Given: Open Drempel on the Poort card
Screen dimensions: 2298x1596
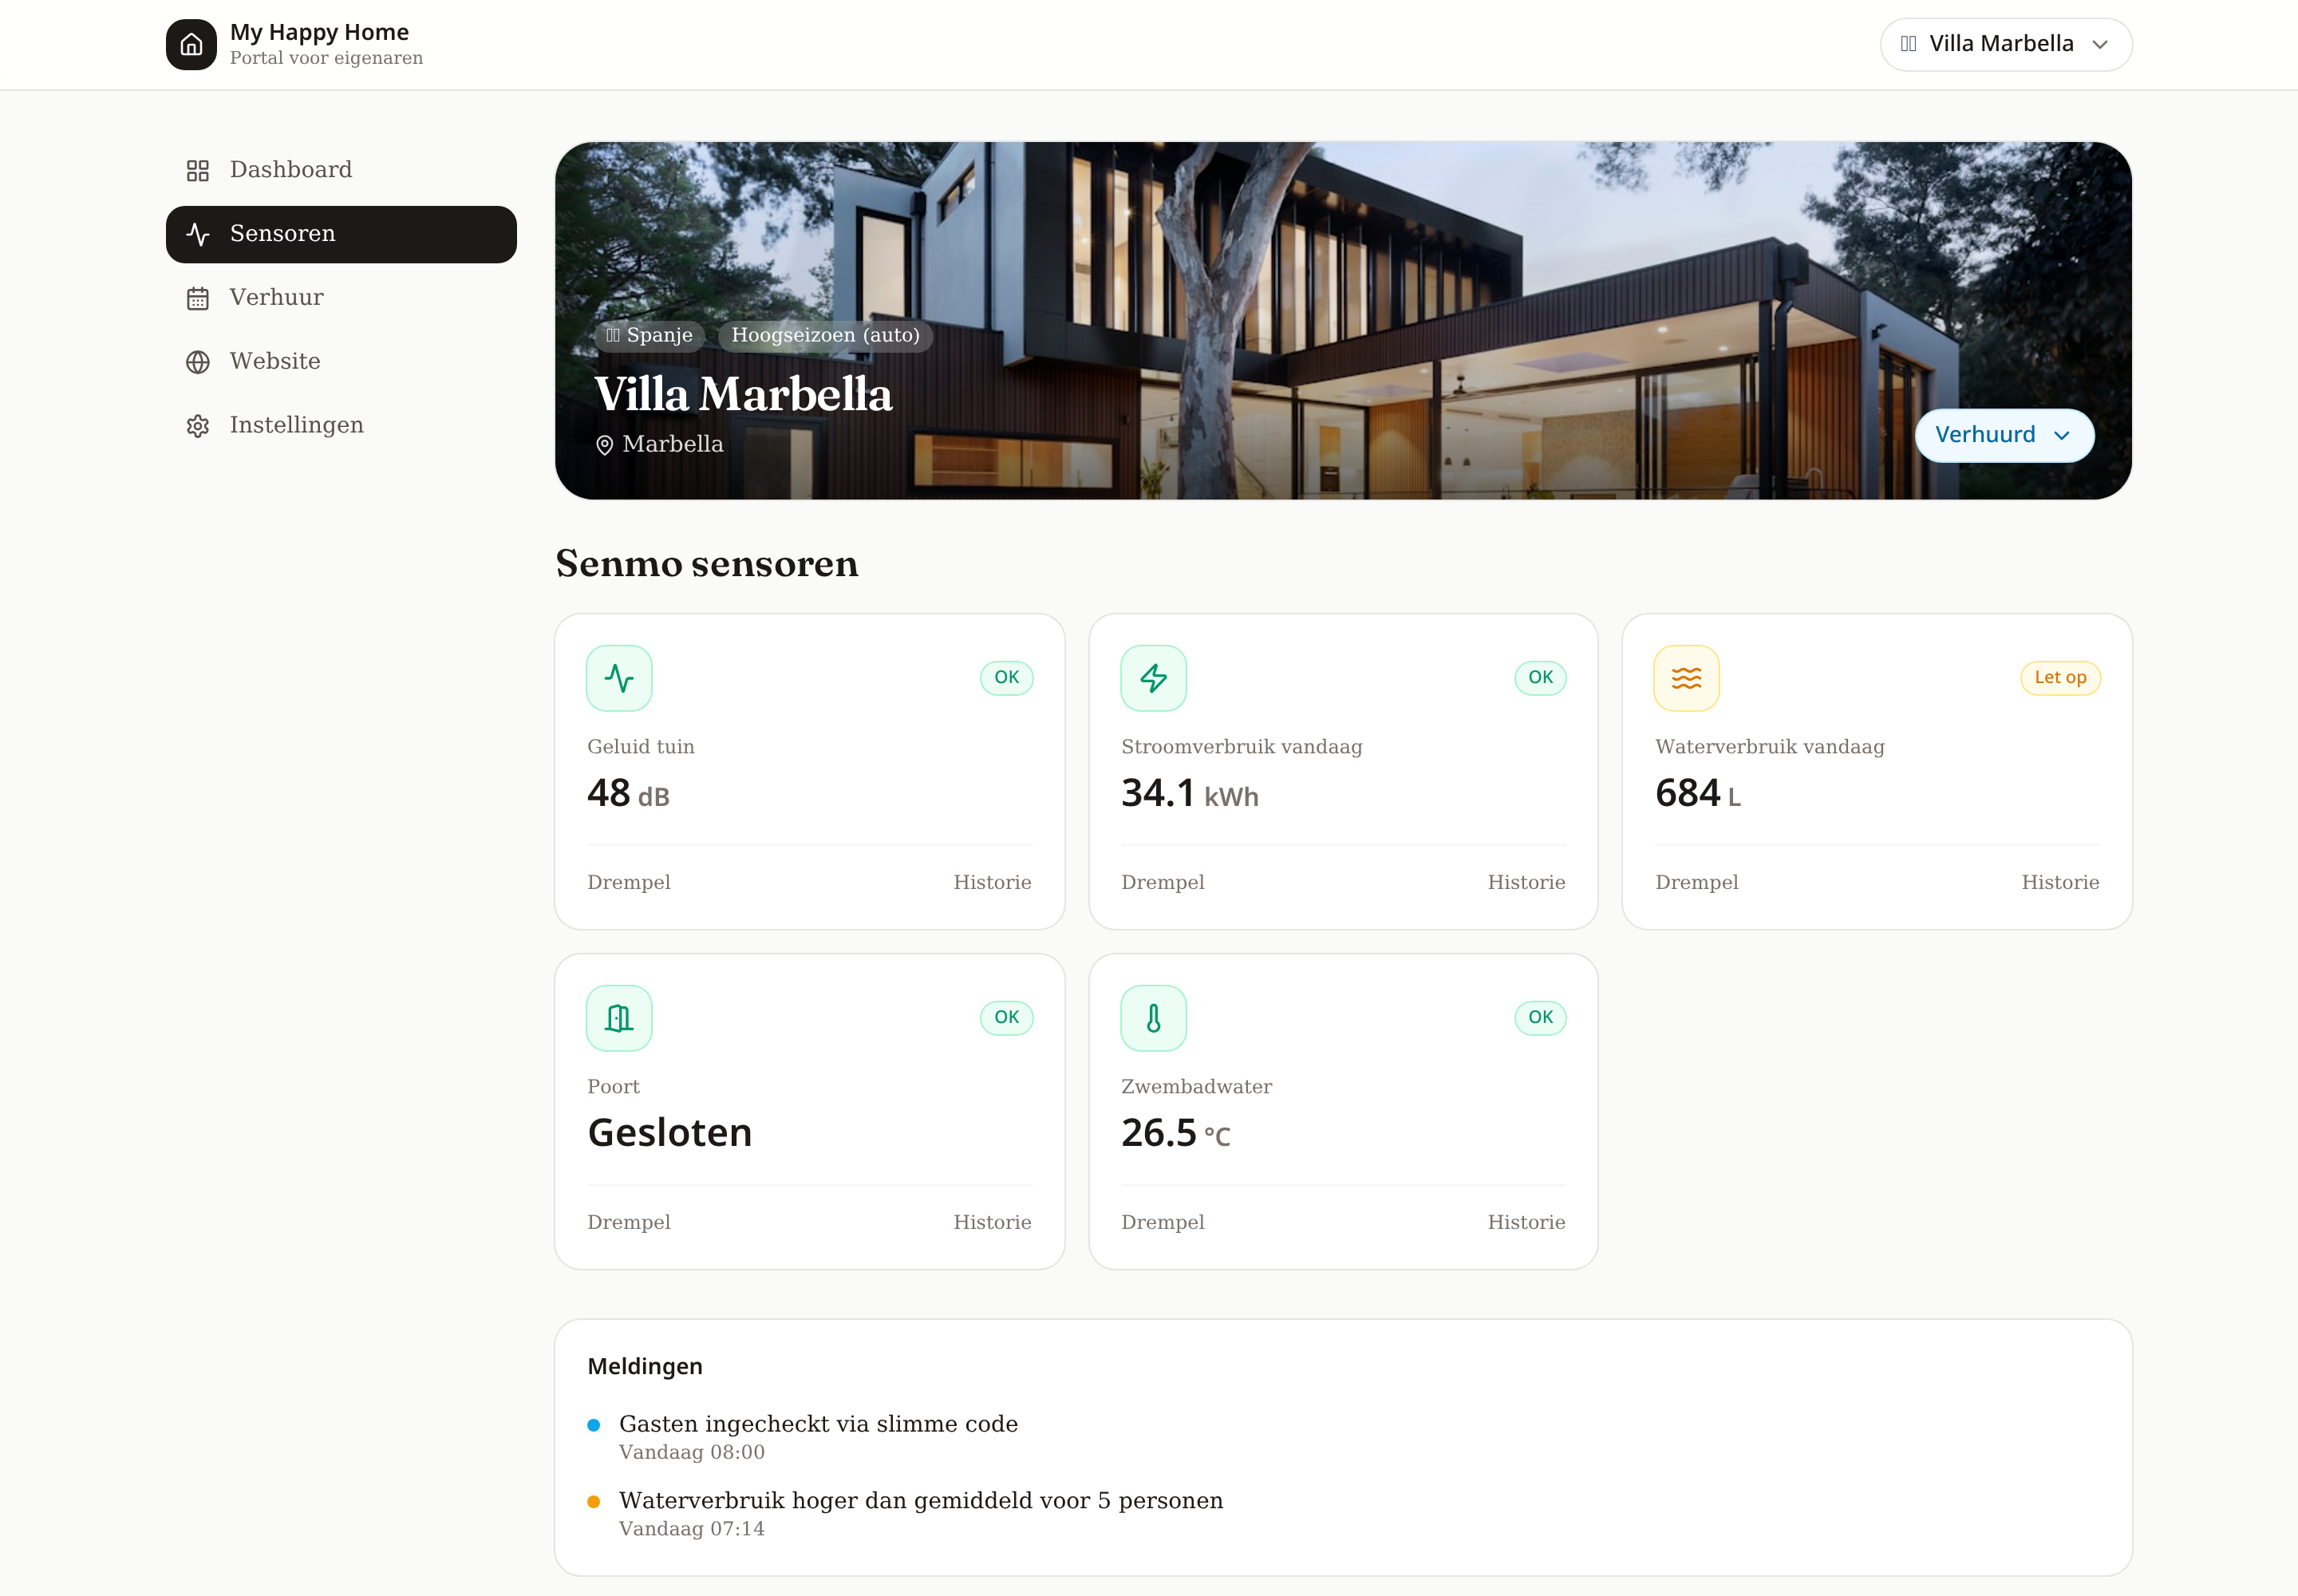Looking at the screenshot, I should pos(628,1222).
